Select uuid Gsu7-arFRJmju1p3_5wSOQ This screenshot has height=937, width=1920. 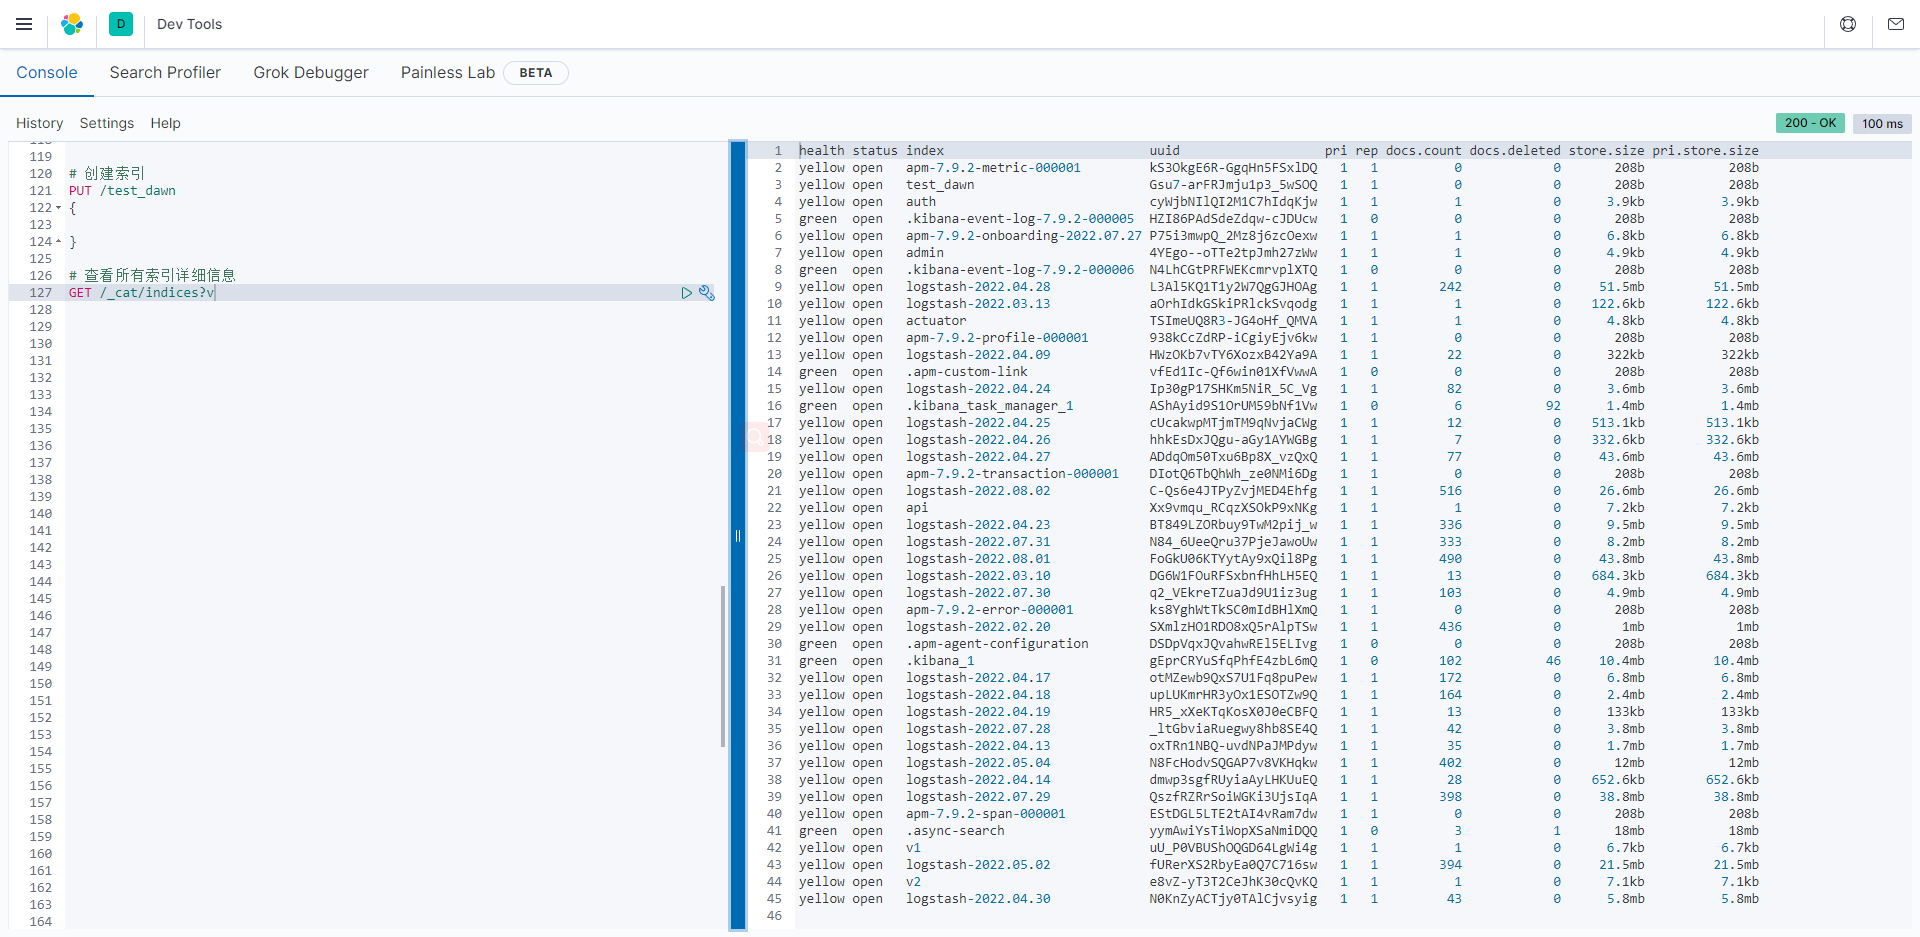tap(1233, 185)
